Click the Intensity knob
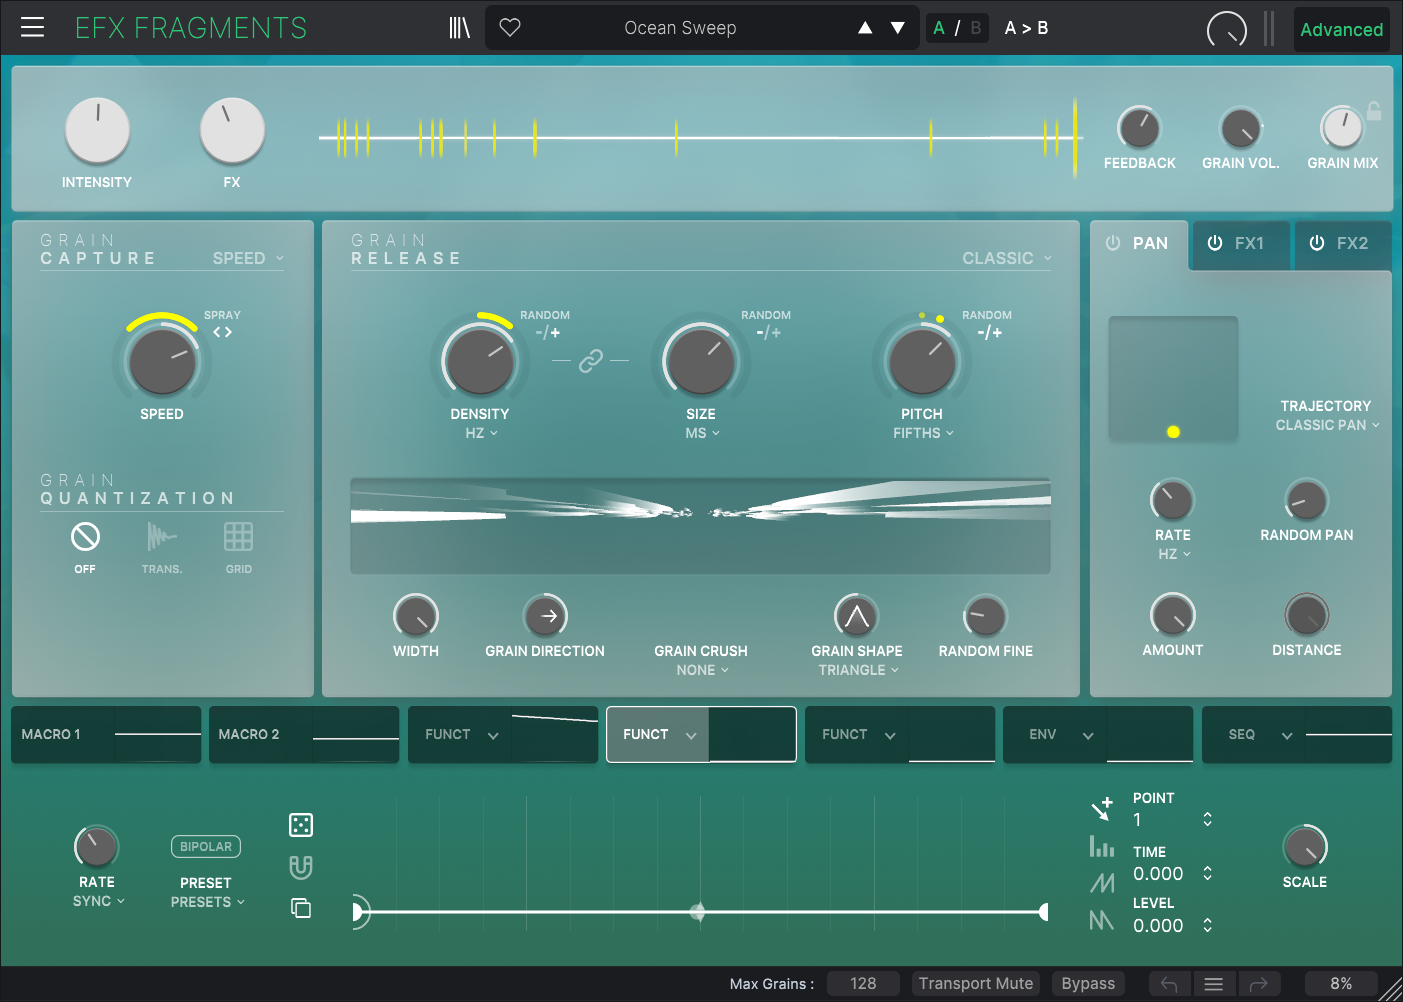 [97, 130]
